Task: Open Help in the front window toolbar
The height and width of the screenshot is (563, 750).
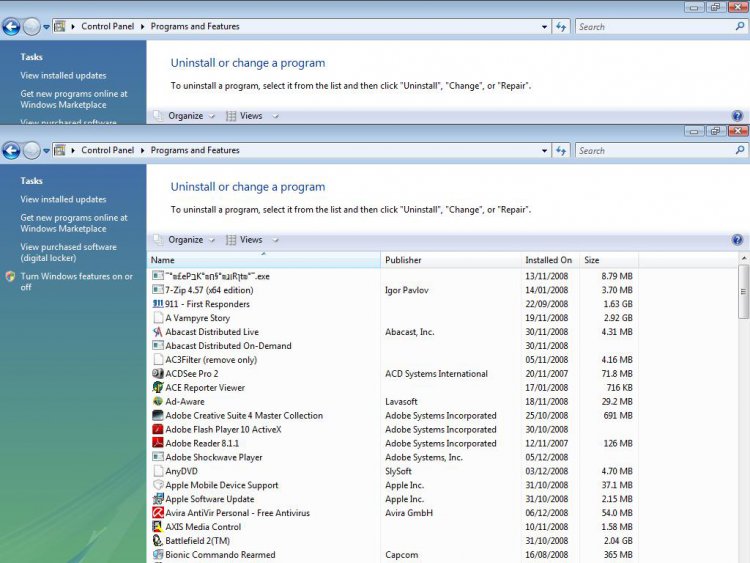Action: coord(737,240)
